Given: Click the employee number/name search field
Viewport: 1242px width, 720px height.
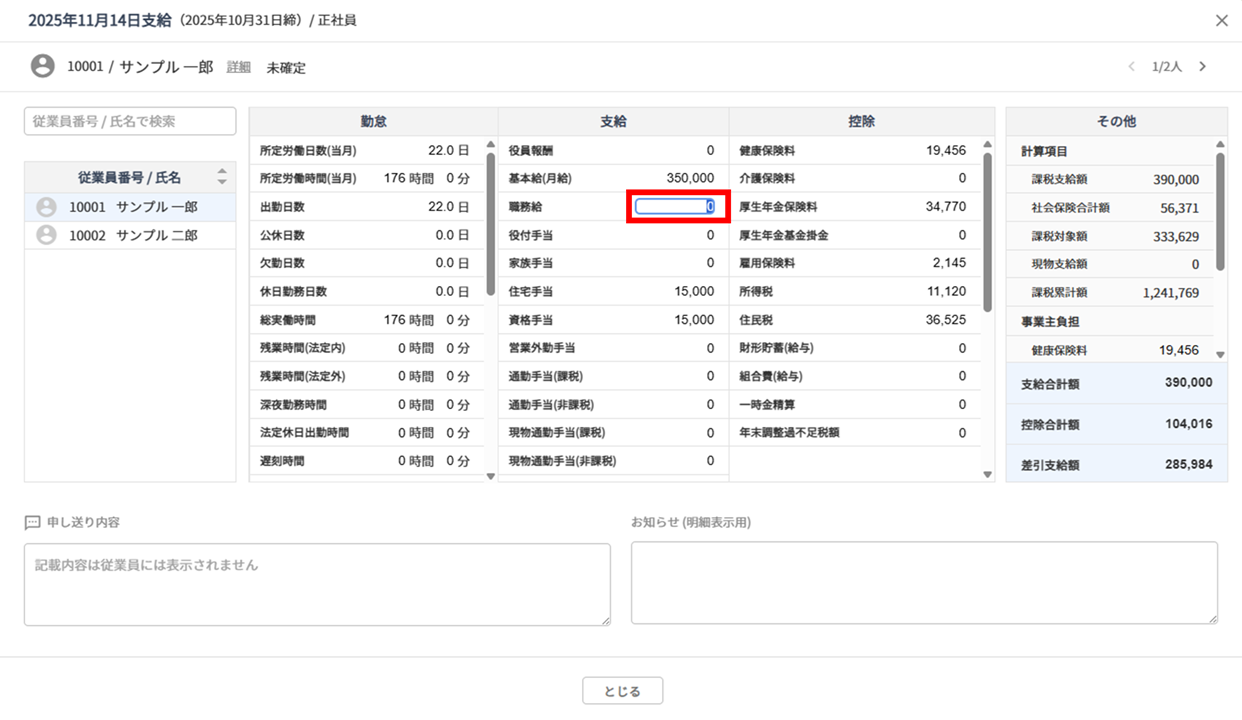Looking at the screenshot, I should pos(130,121).
